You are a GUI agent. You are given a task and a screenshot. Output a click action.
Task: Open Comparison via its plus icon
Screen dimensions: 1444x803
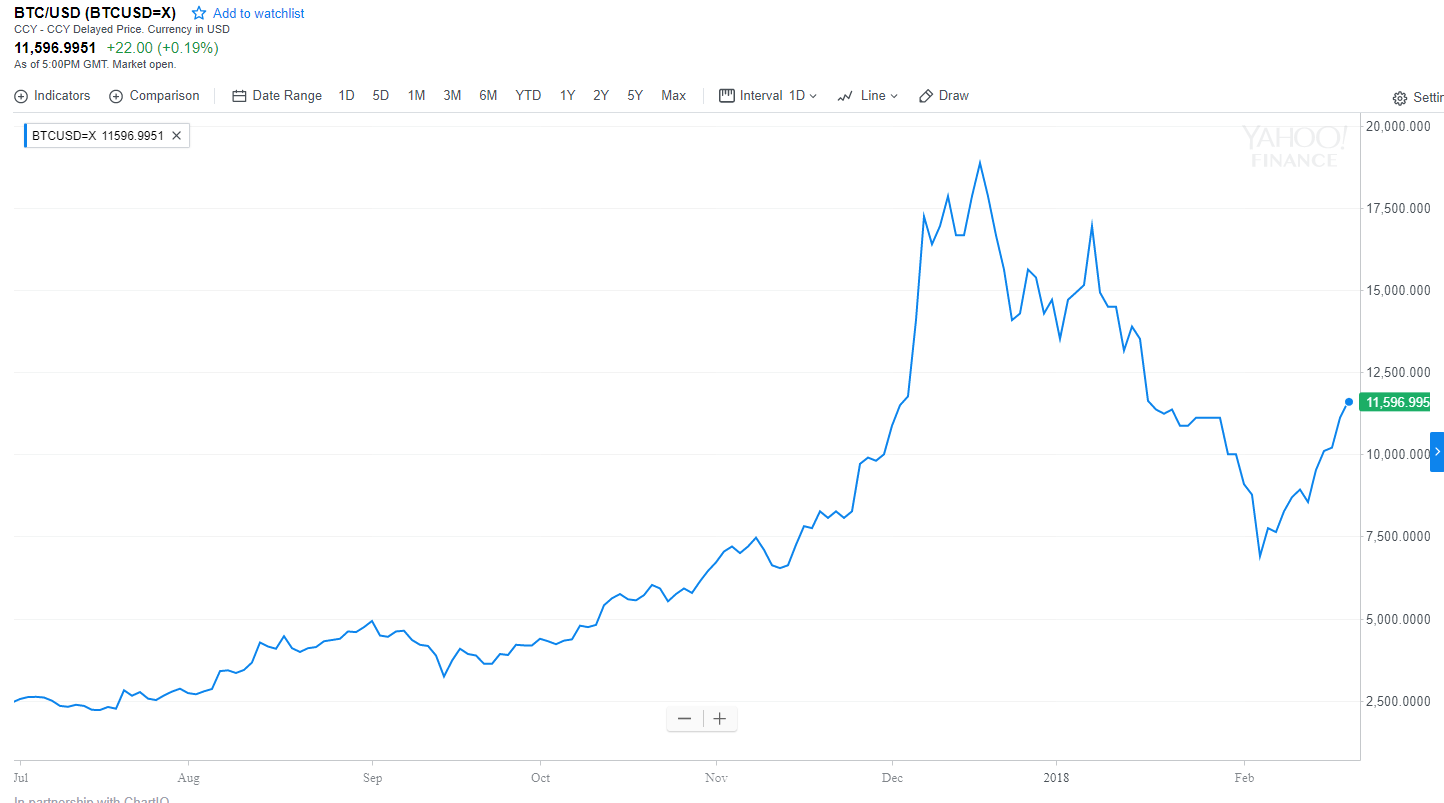point(116,96)
